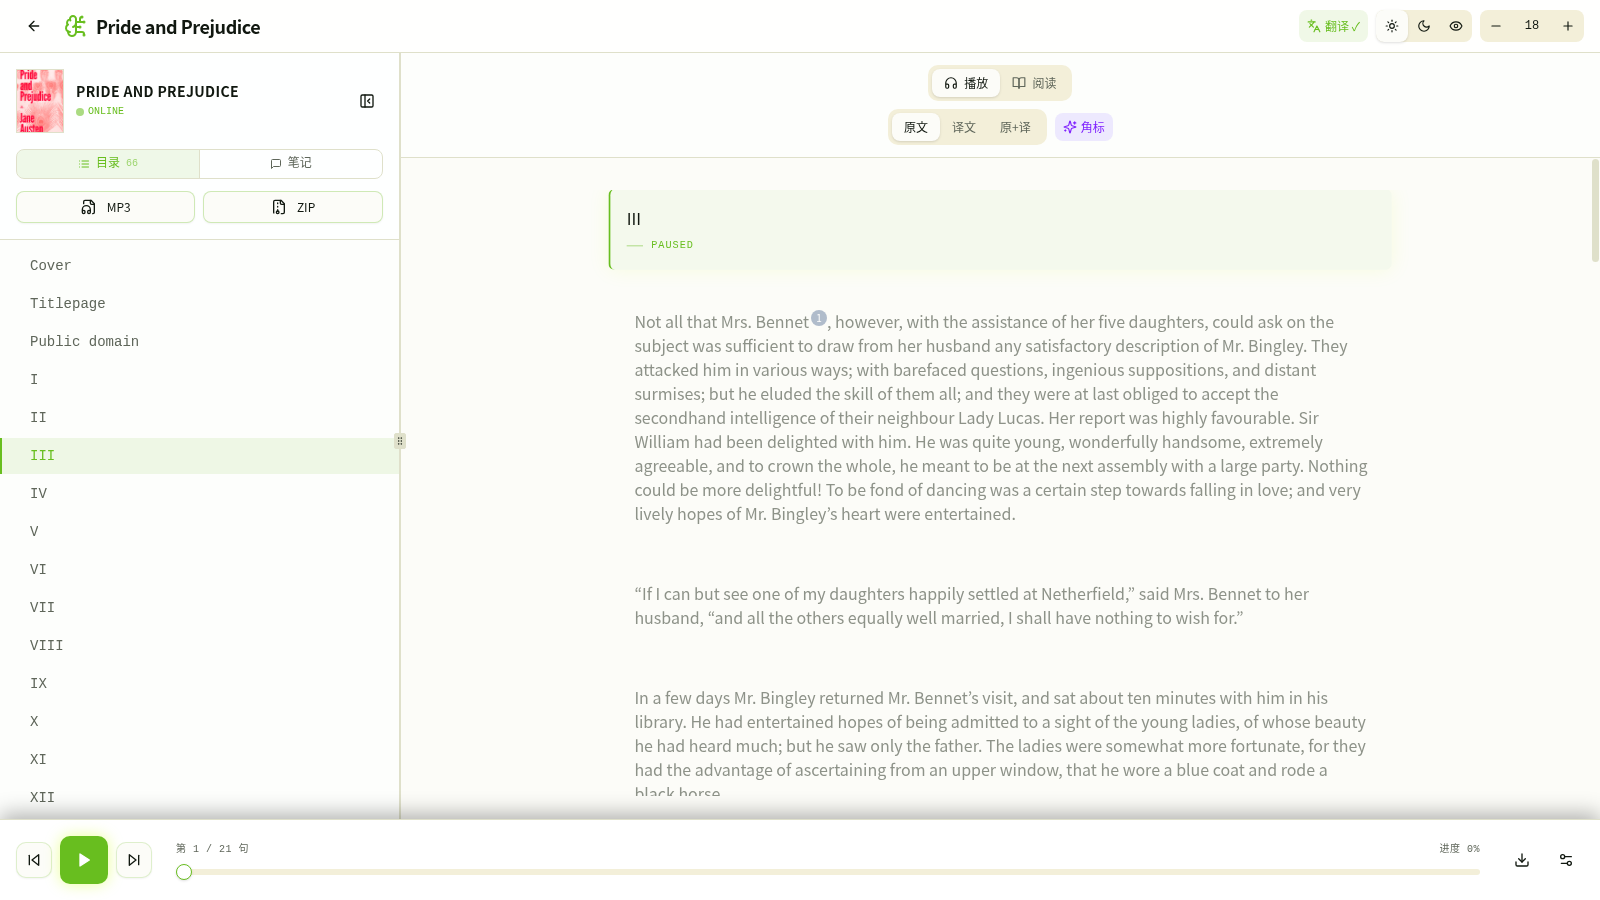
Task: Click the sentence counter 第 1 / 21 句
Action: 212,848
